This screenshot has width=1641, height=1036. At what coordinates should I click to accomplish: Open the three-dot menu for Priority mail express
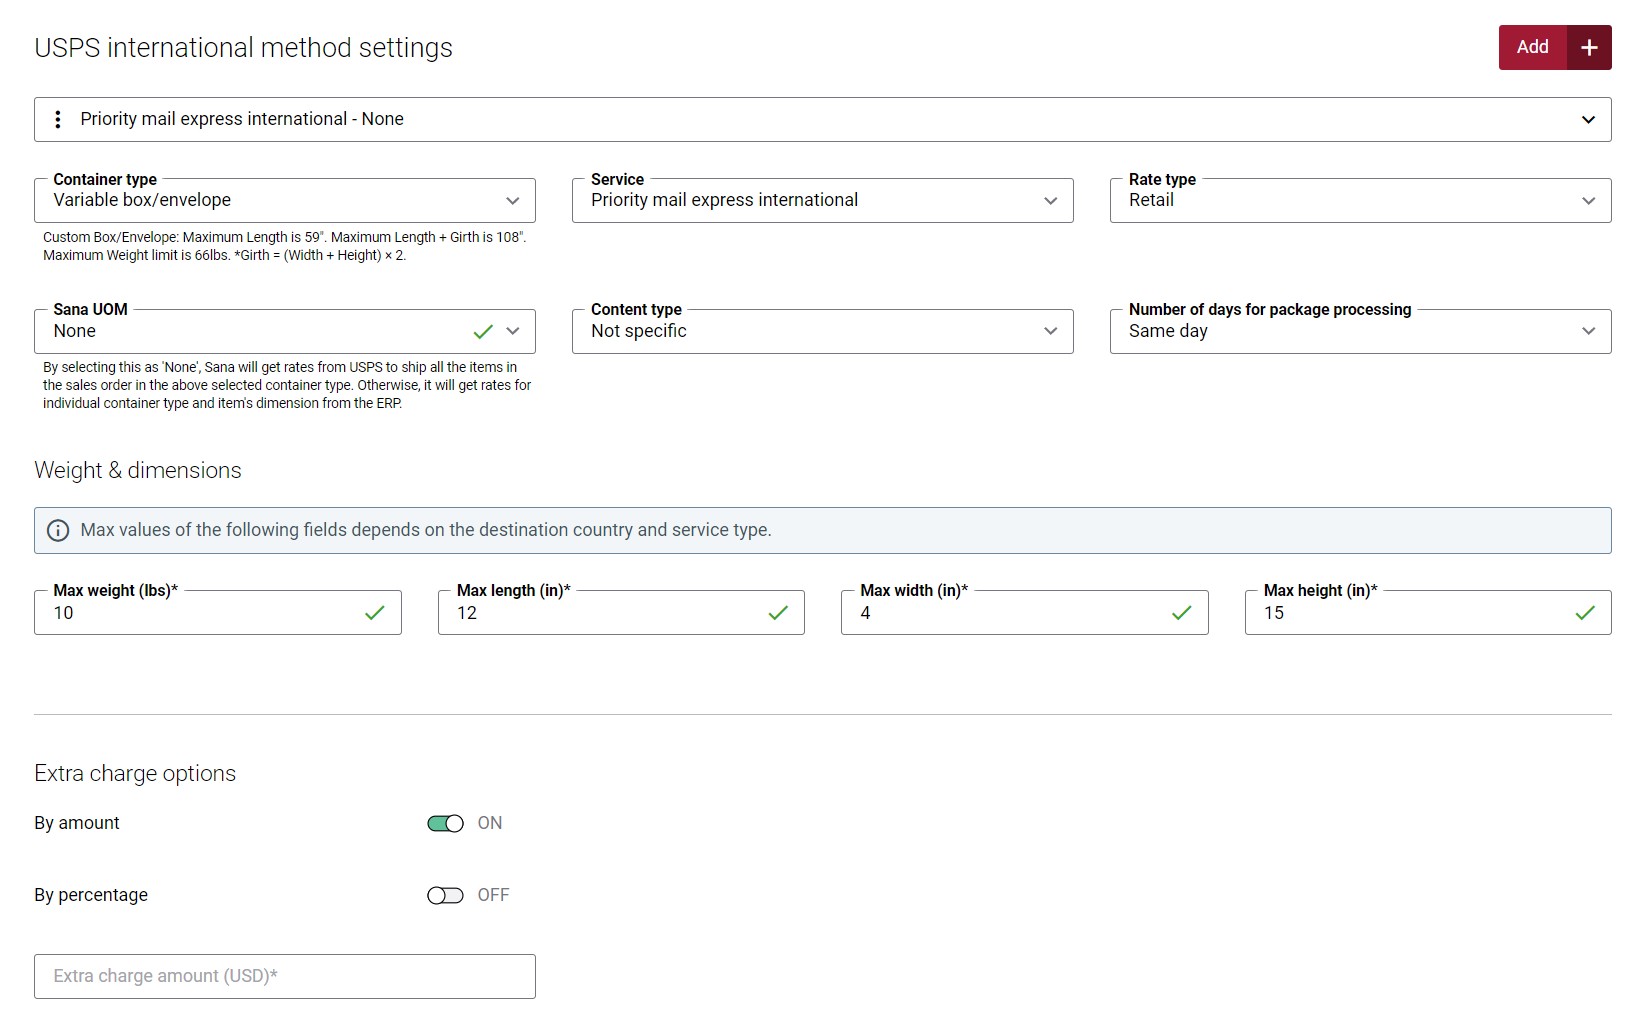tap(58, 119)
